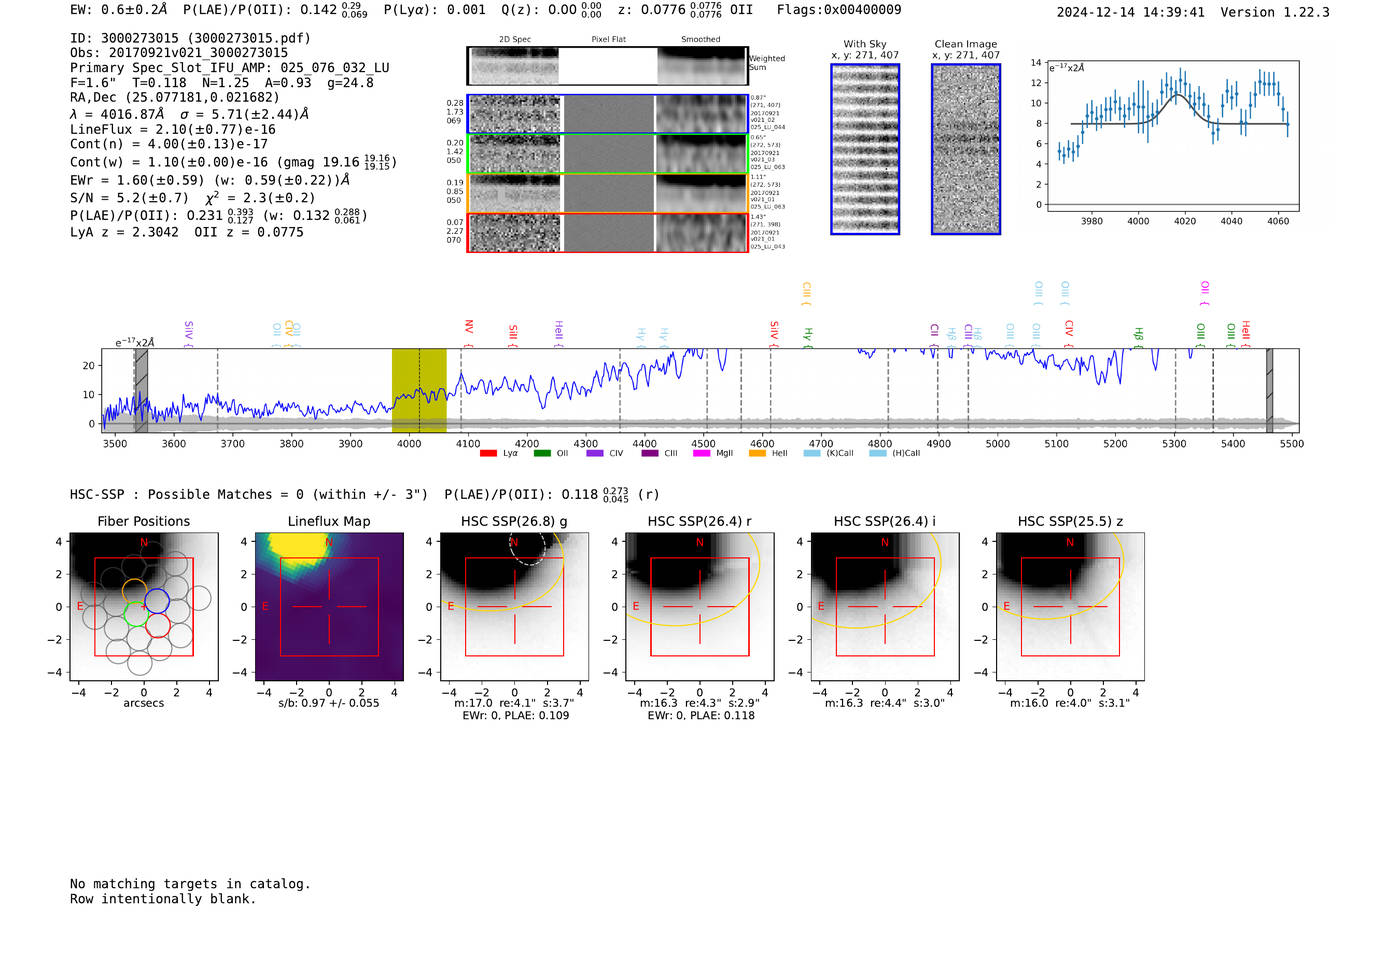Click the yellow highlighted band in the spectrum

coord(419,390)
